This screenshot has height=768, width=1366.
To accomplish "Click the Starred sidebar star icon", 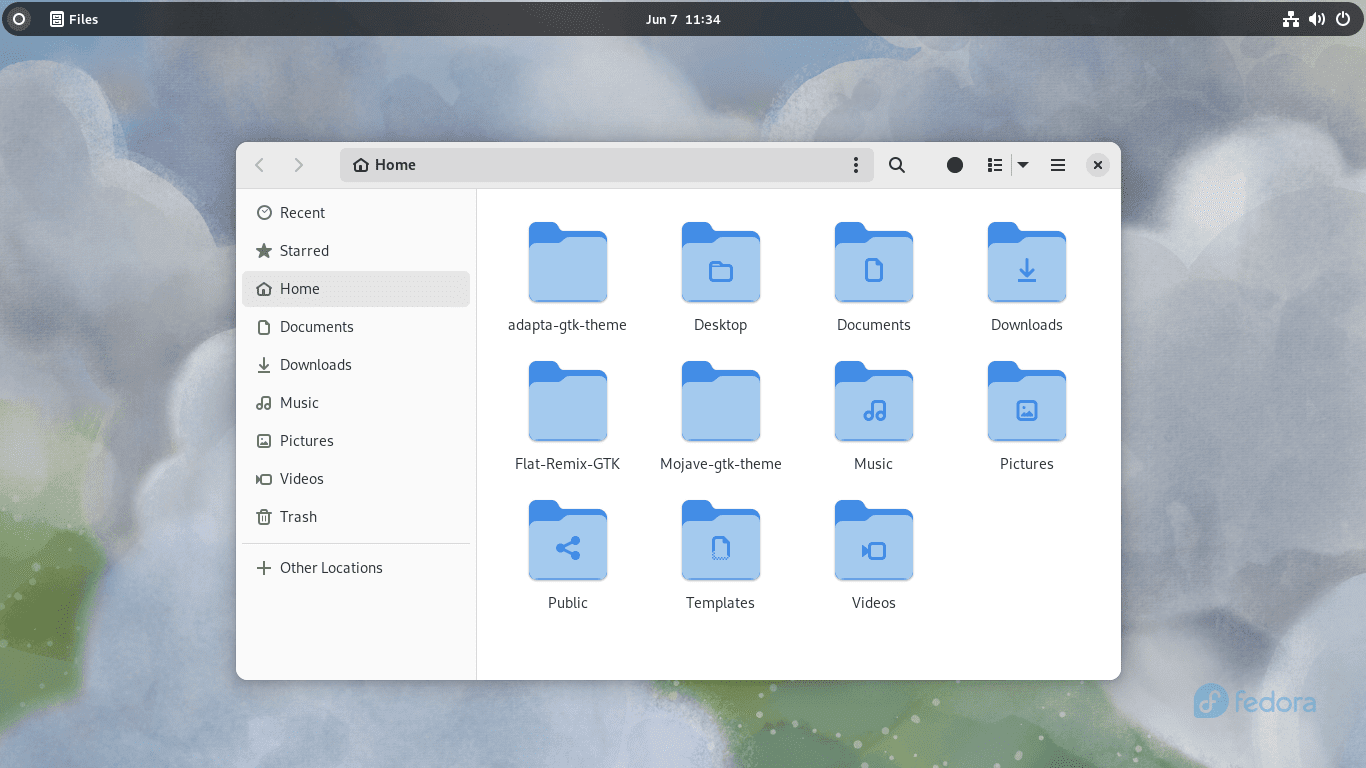I will [264, 250].
